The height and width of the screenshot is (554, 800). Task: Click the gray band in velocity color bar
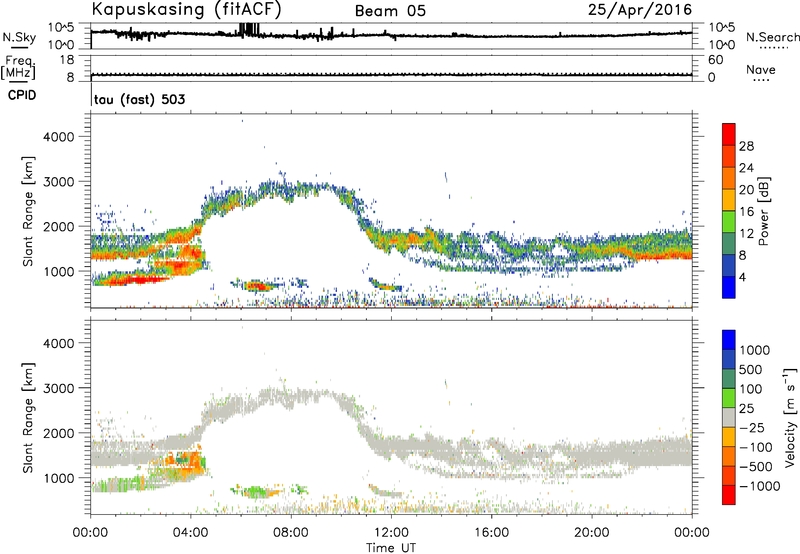click(729, 418)
